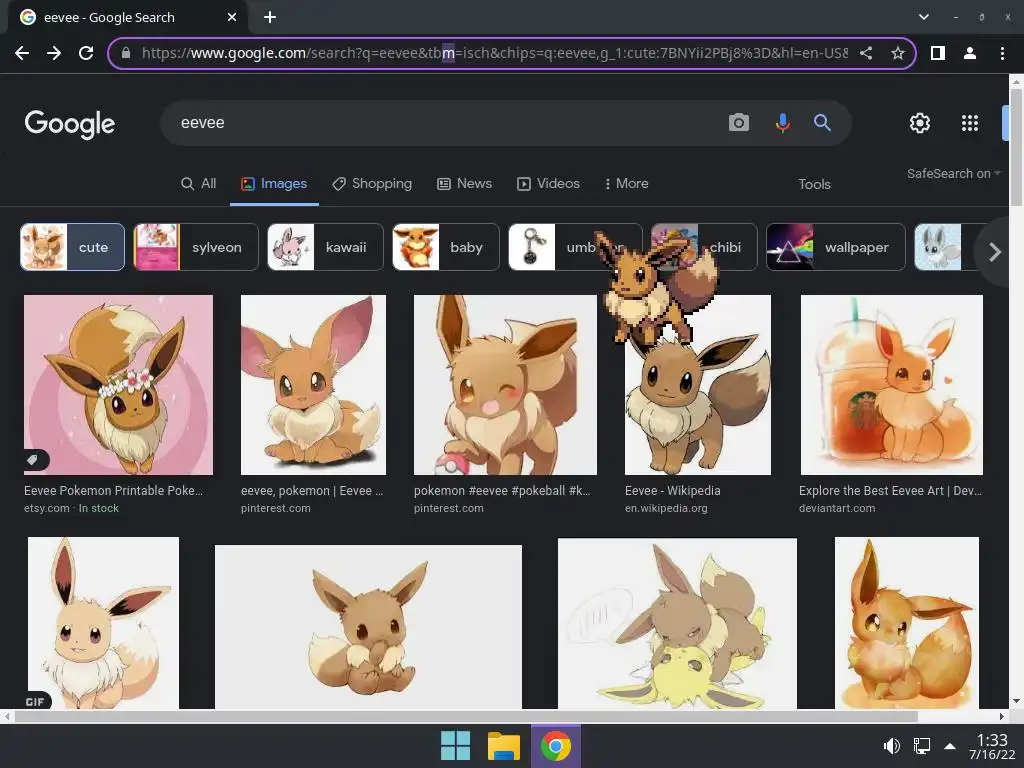Show hidden tray icons arrow
Screen dimensions: 1024x768
(x=950, y=746)
